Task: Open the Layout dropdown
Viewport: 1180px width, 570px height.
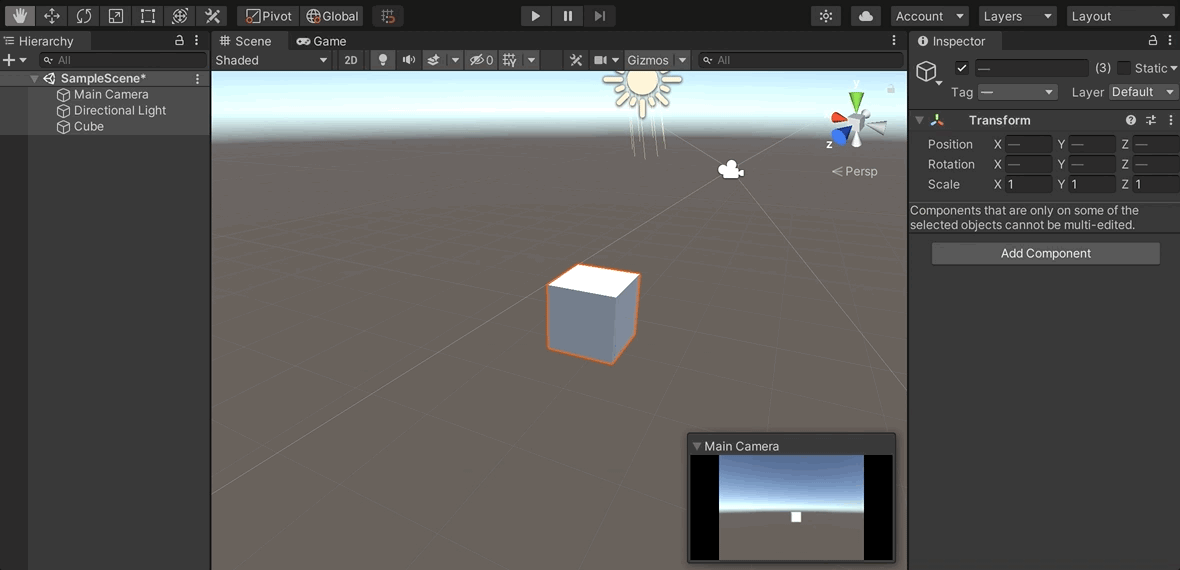Action: coord(1119,16)
